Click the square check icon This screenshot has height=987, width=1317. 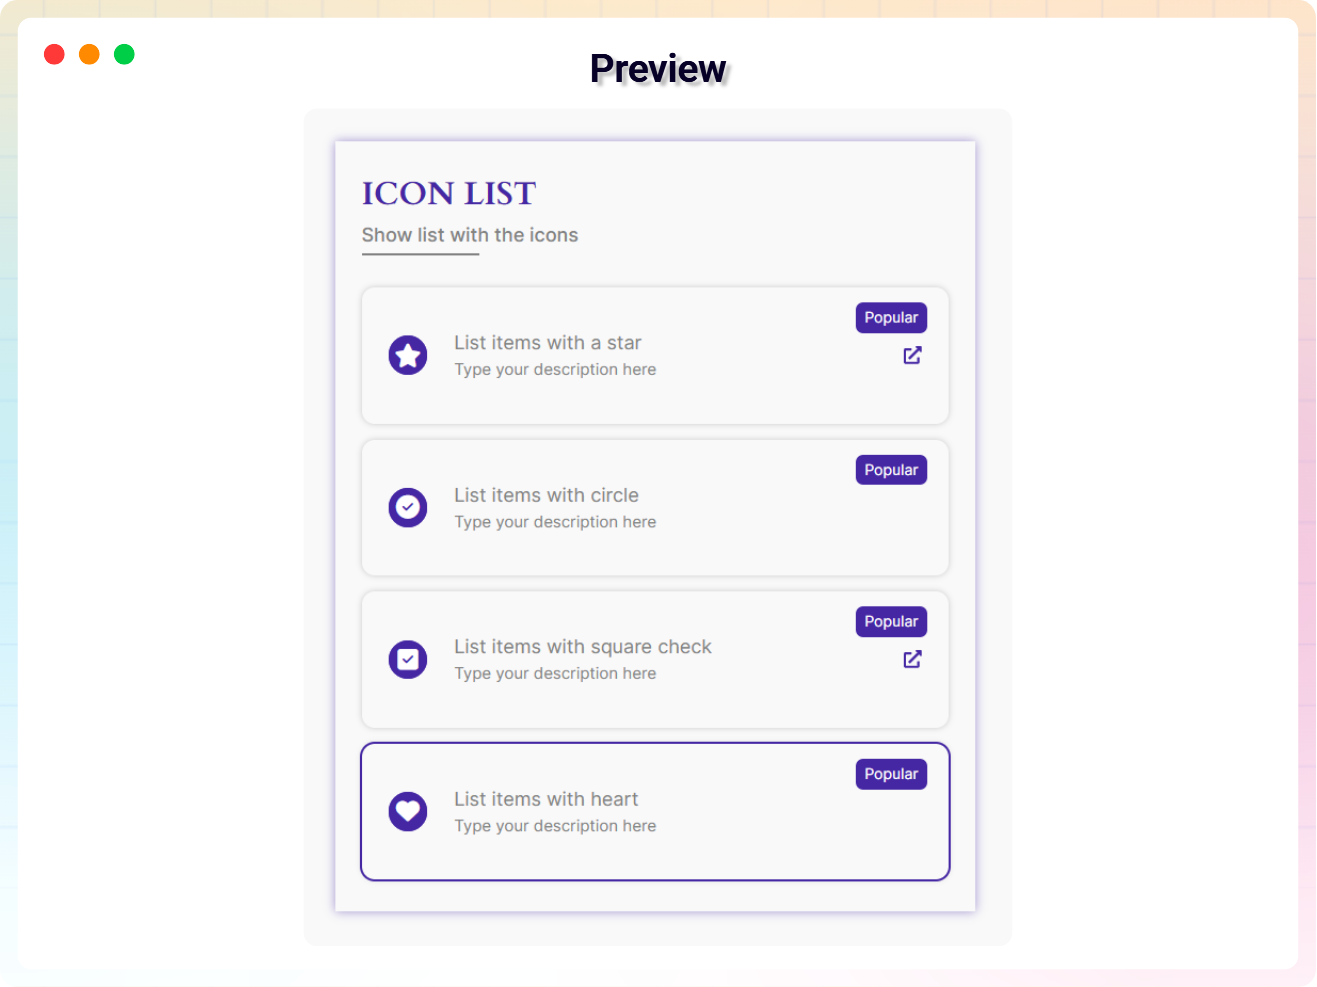coord(408,659)
